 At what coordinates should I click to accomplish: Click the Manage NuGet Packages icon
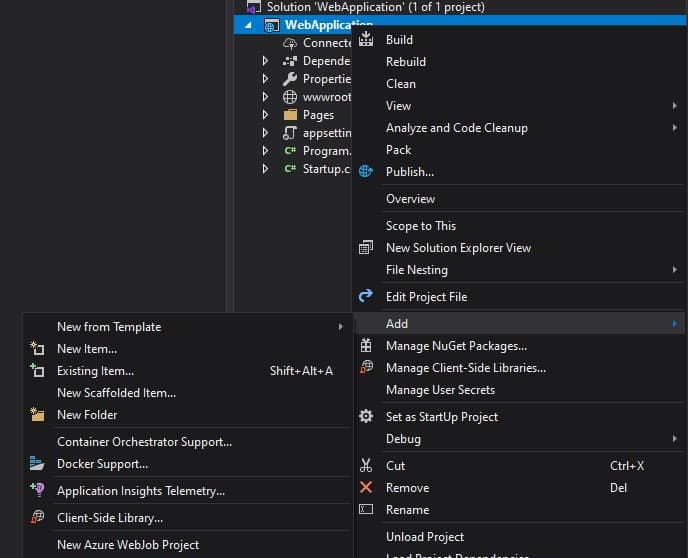[x=366, y=346]
